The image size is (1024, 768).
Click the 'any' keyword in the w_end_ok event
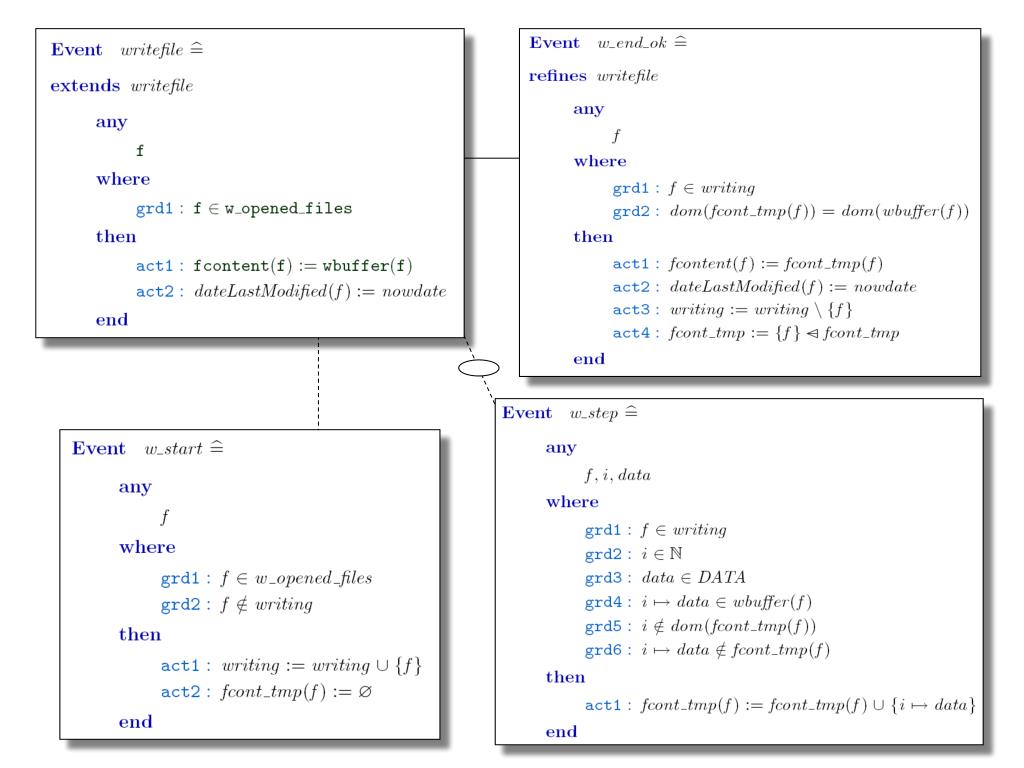pos(588,109)
